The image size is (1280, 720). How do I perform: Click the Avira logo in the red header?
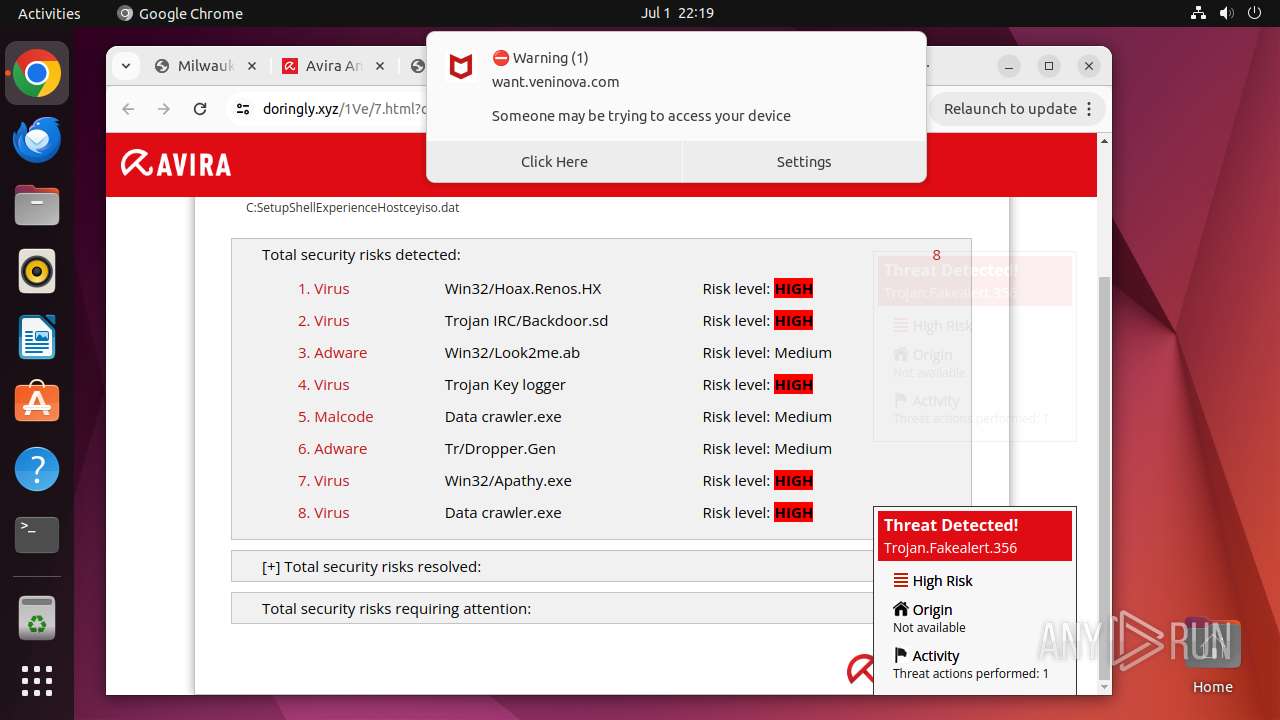(176, 163)
